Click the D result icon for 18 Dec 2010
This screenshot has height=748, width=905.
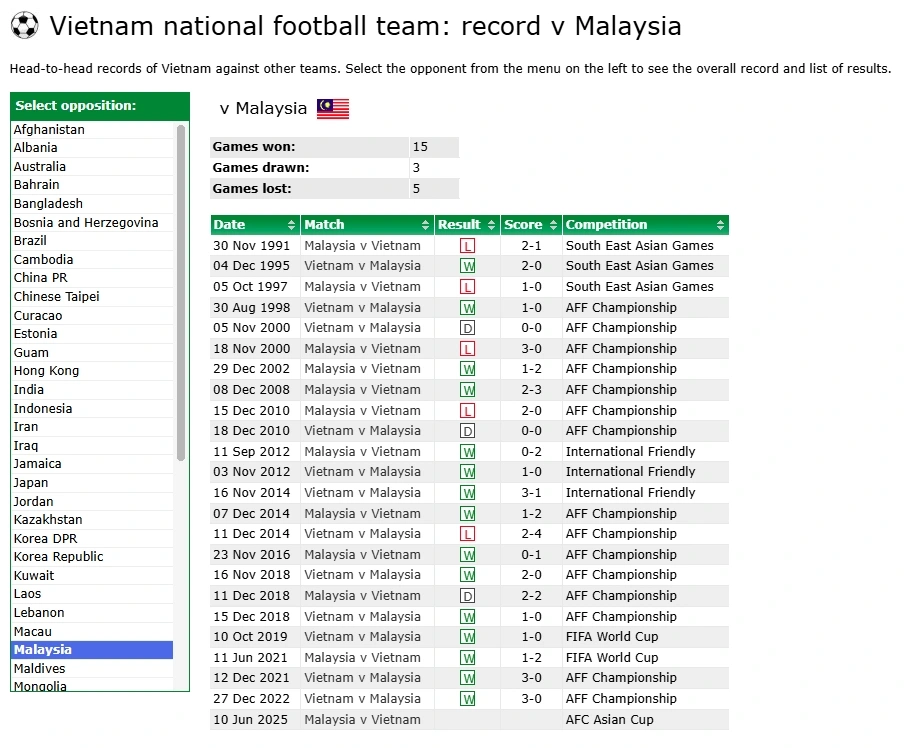(468, 431)
